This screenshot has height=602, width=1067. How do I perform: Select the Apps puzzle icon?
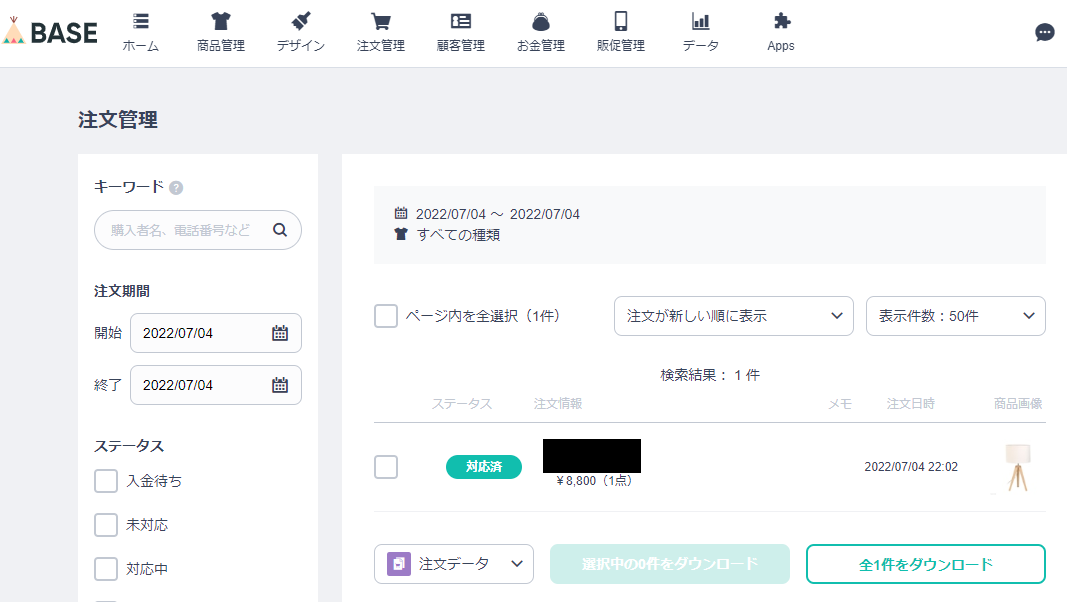coord(780,22)
